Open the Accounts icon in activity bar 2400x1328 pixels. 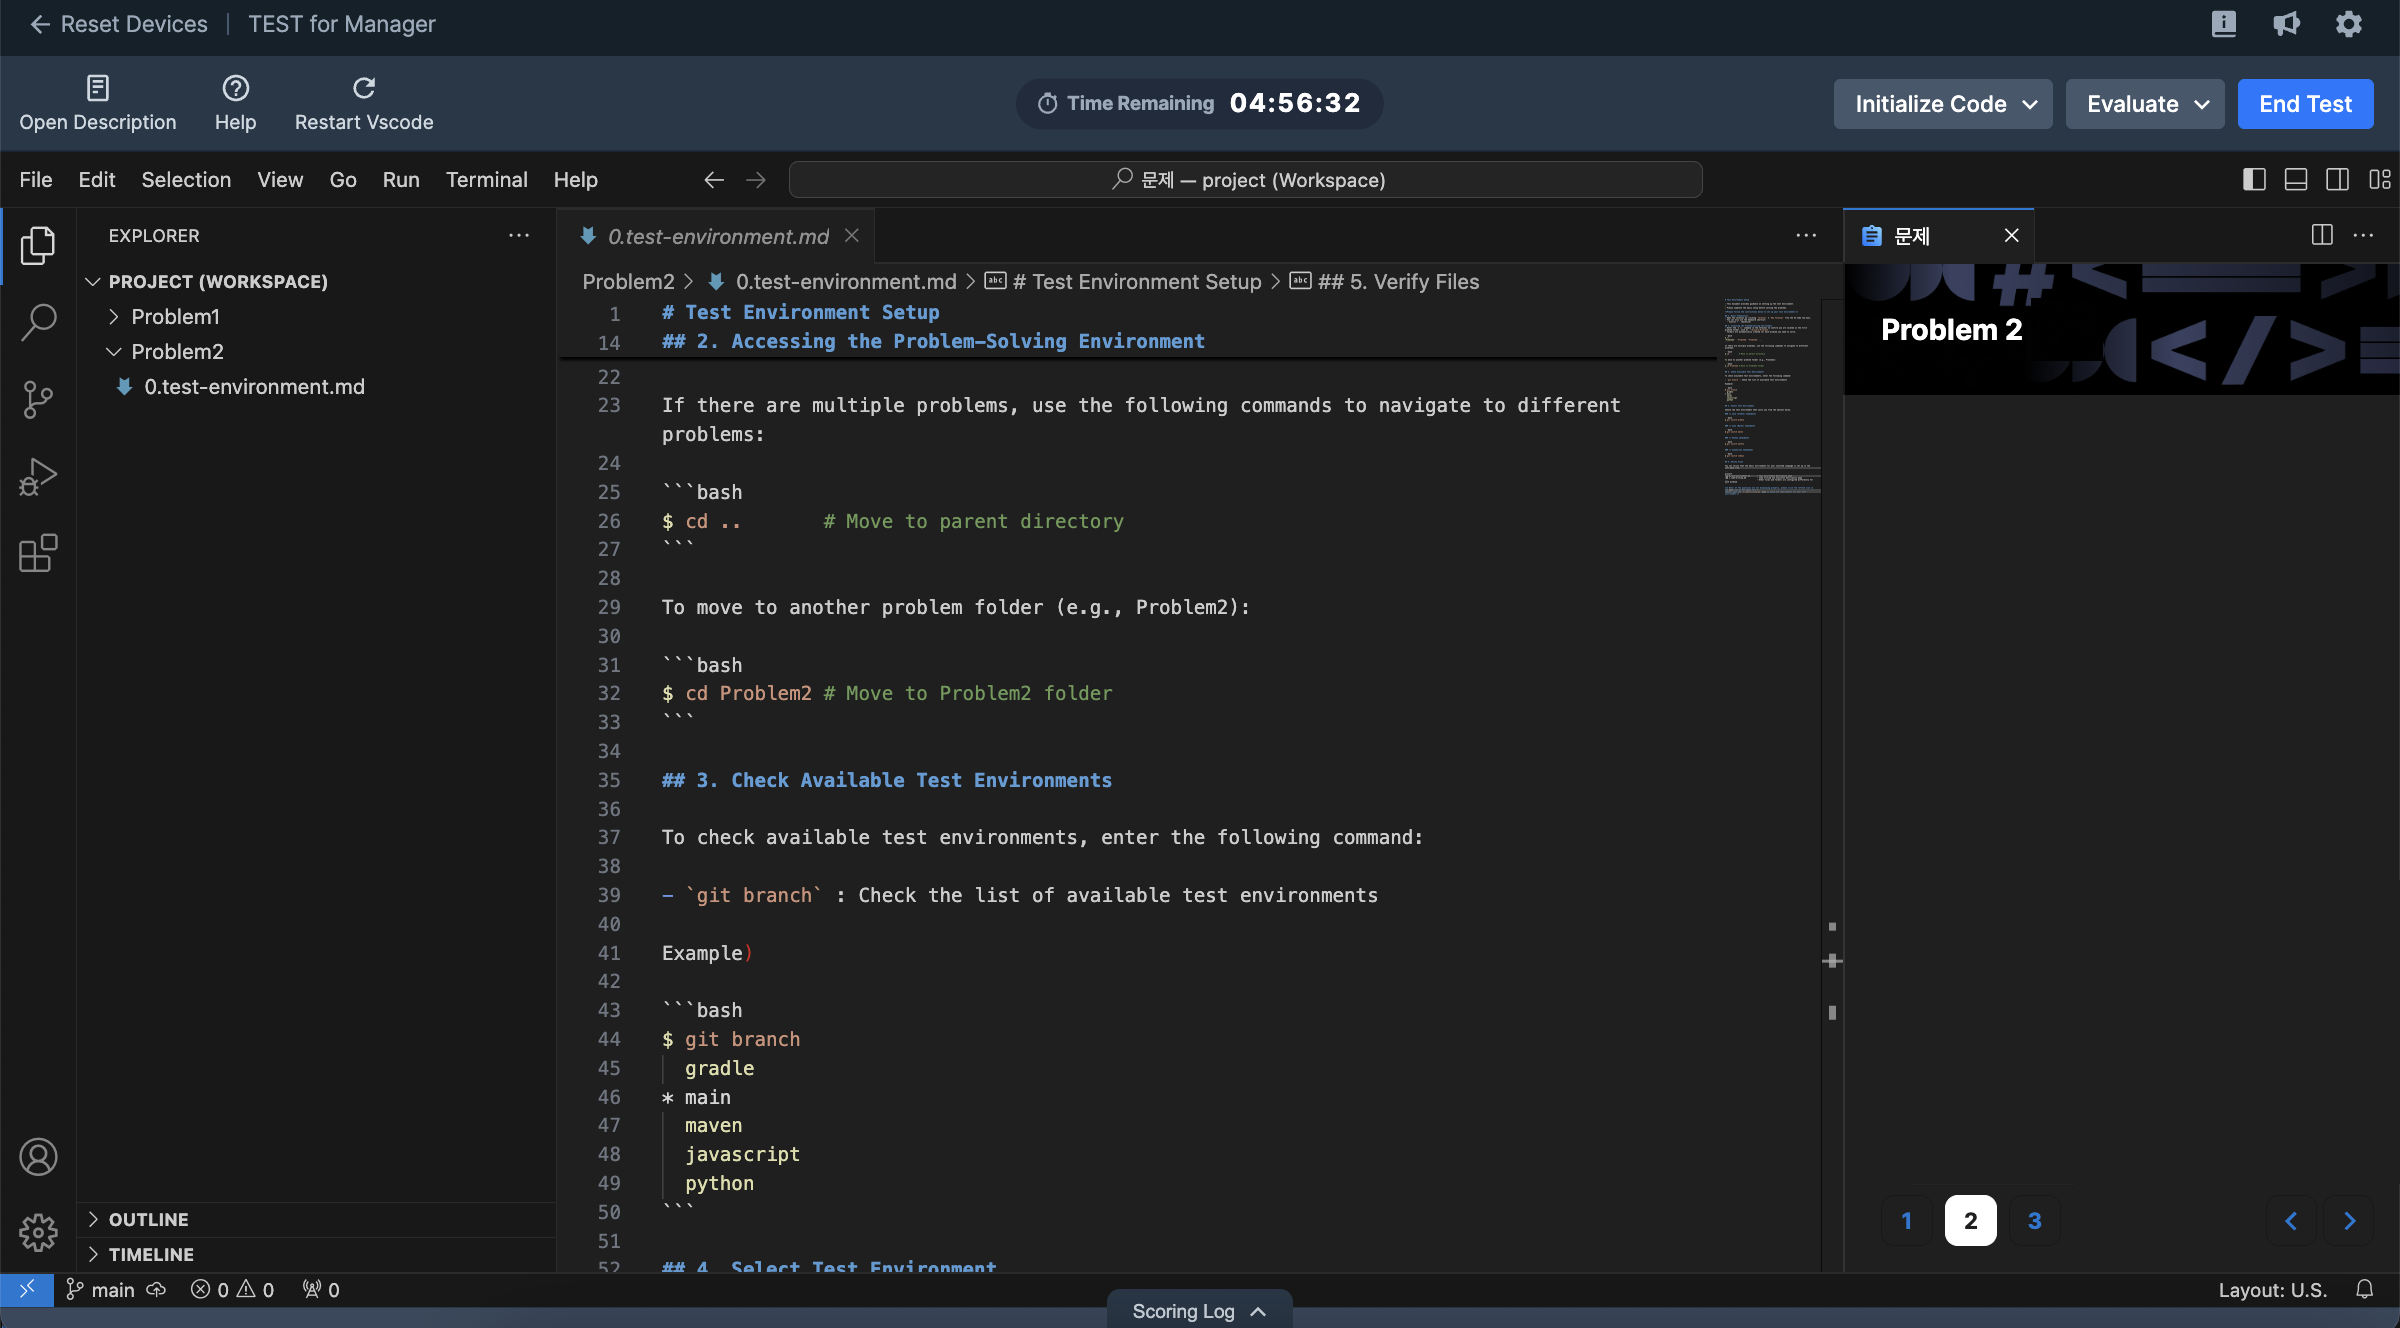pyautogui.click(x=38, y=1157)
